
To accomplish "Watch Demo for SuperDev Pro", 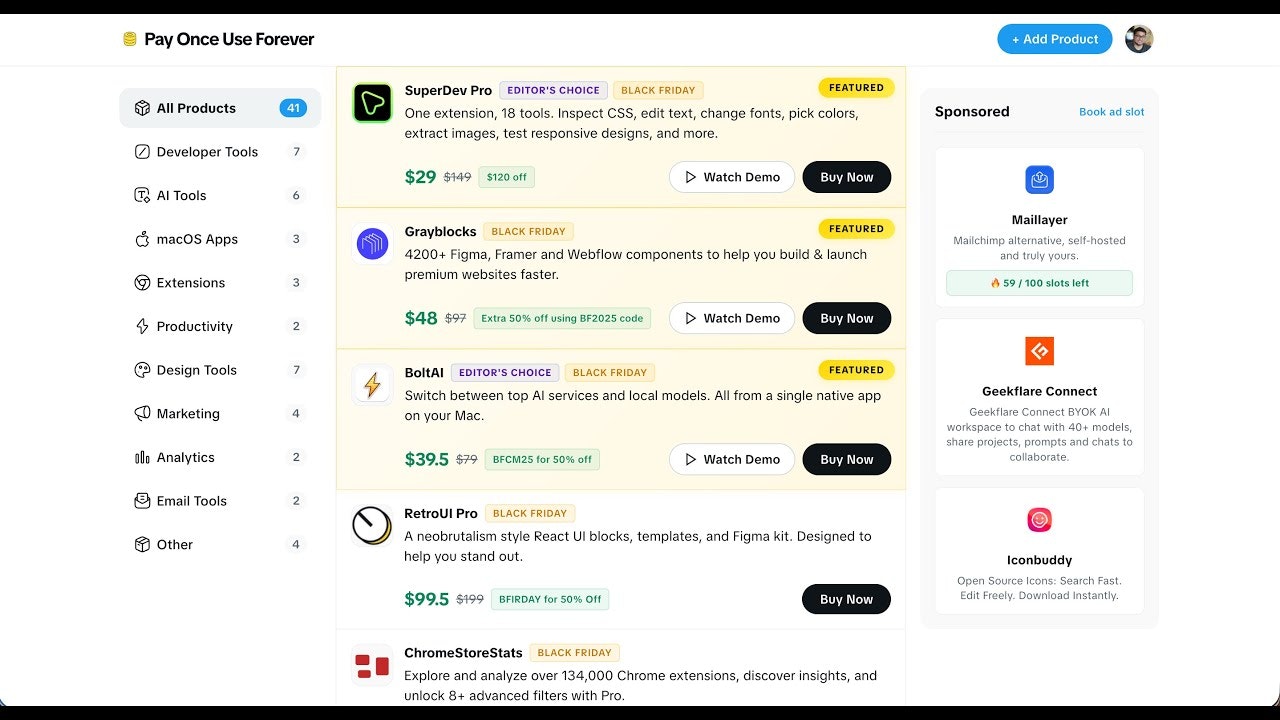I will [x=732, y=177].
